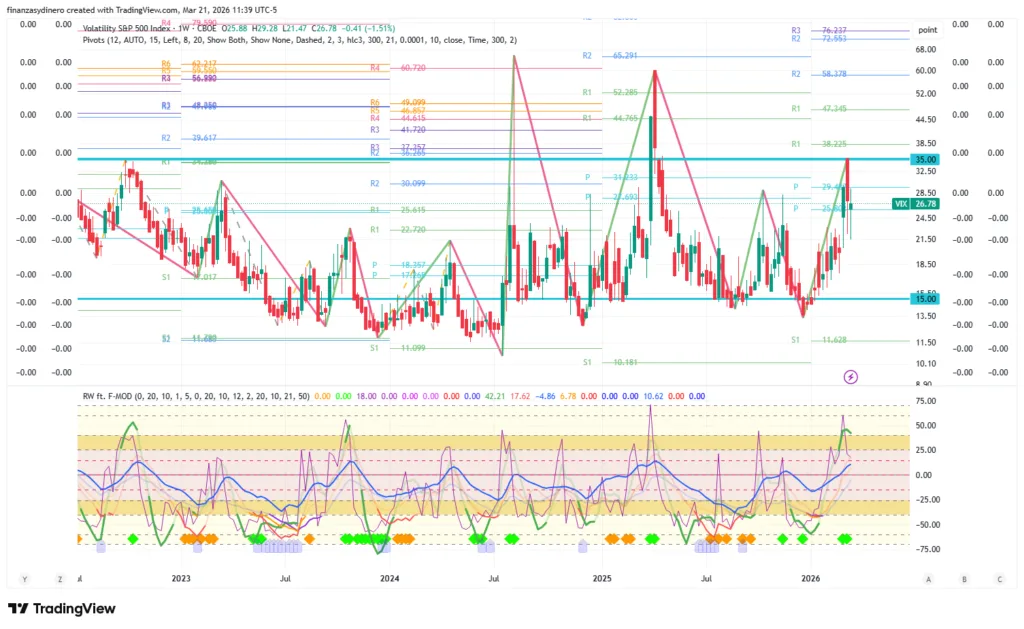Click the circled B scale icon
The height and width of the screenshot is (629, 1024).
(964, 579)
